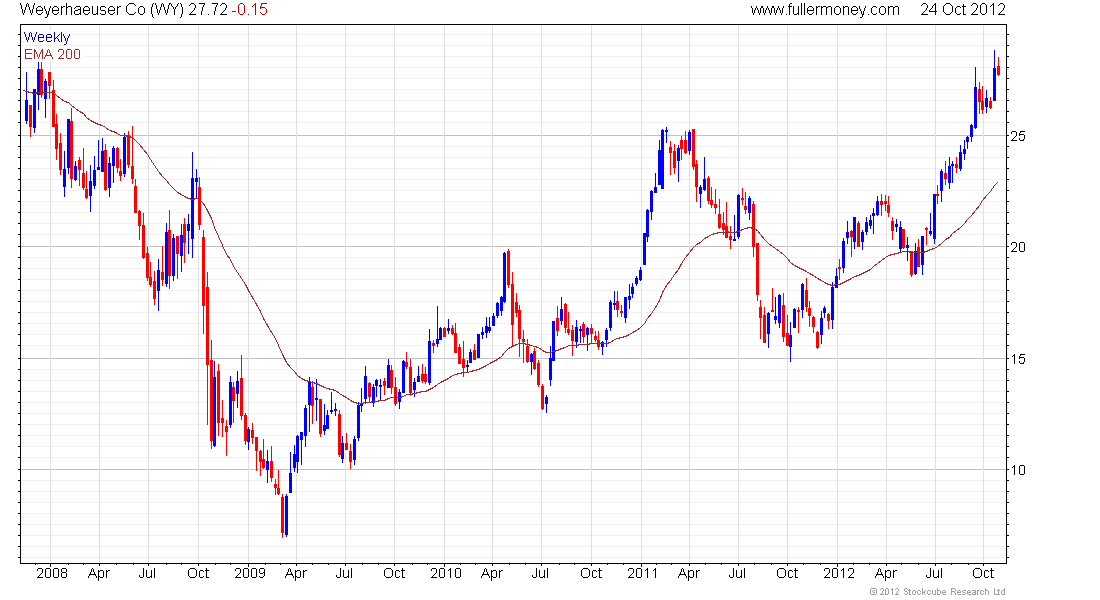This screenshot has width=1100, height=600.
Task: Click the date 24 Oct 2012
Action: (x=962, y=10)
